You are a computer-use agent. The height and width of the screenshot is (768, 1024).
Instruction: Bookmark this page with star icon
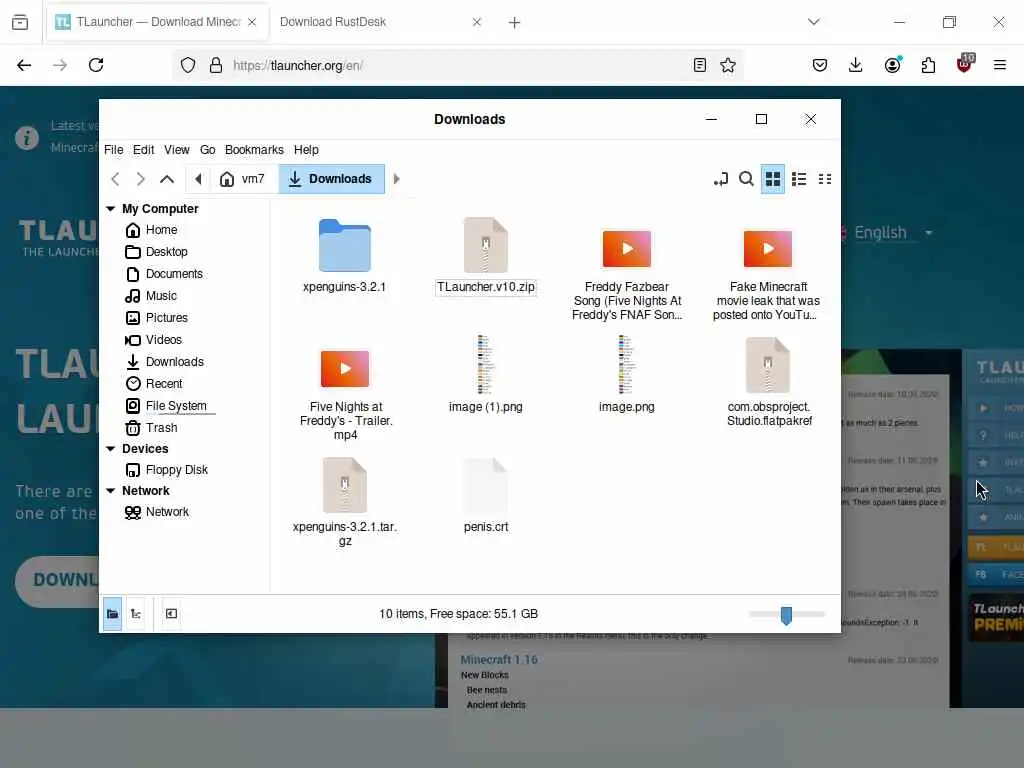click(728, 65)
